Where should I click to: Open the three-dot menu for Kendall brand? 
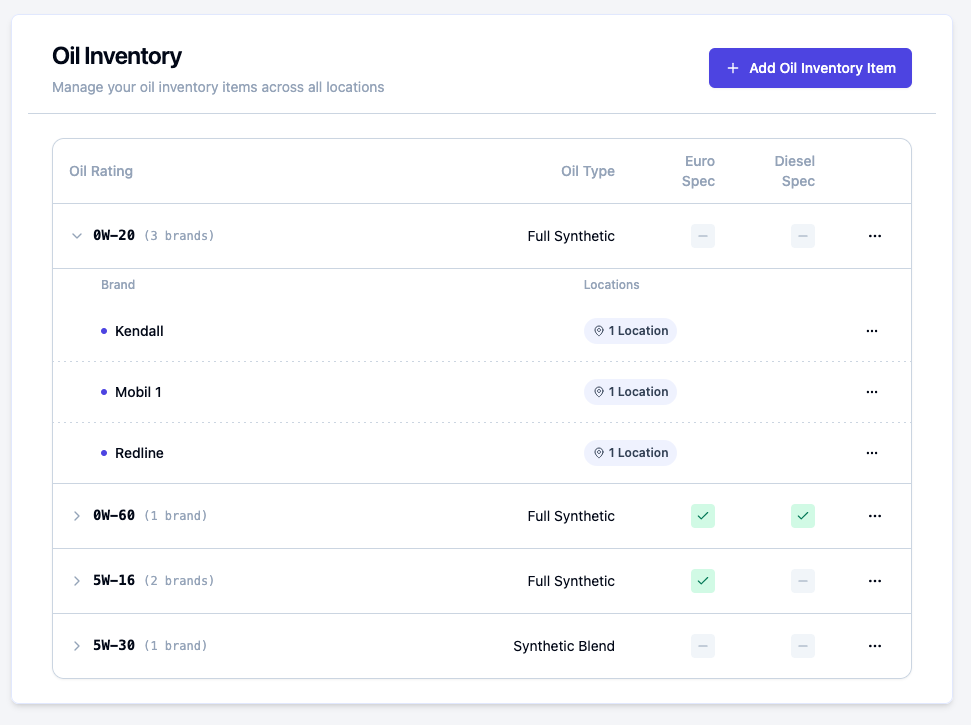[872, 331]
